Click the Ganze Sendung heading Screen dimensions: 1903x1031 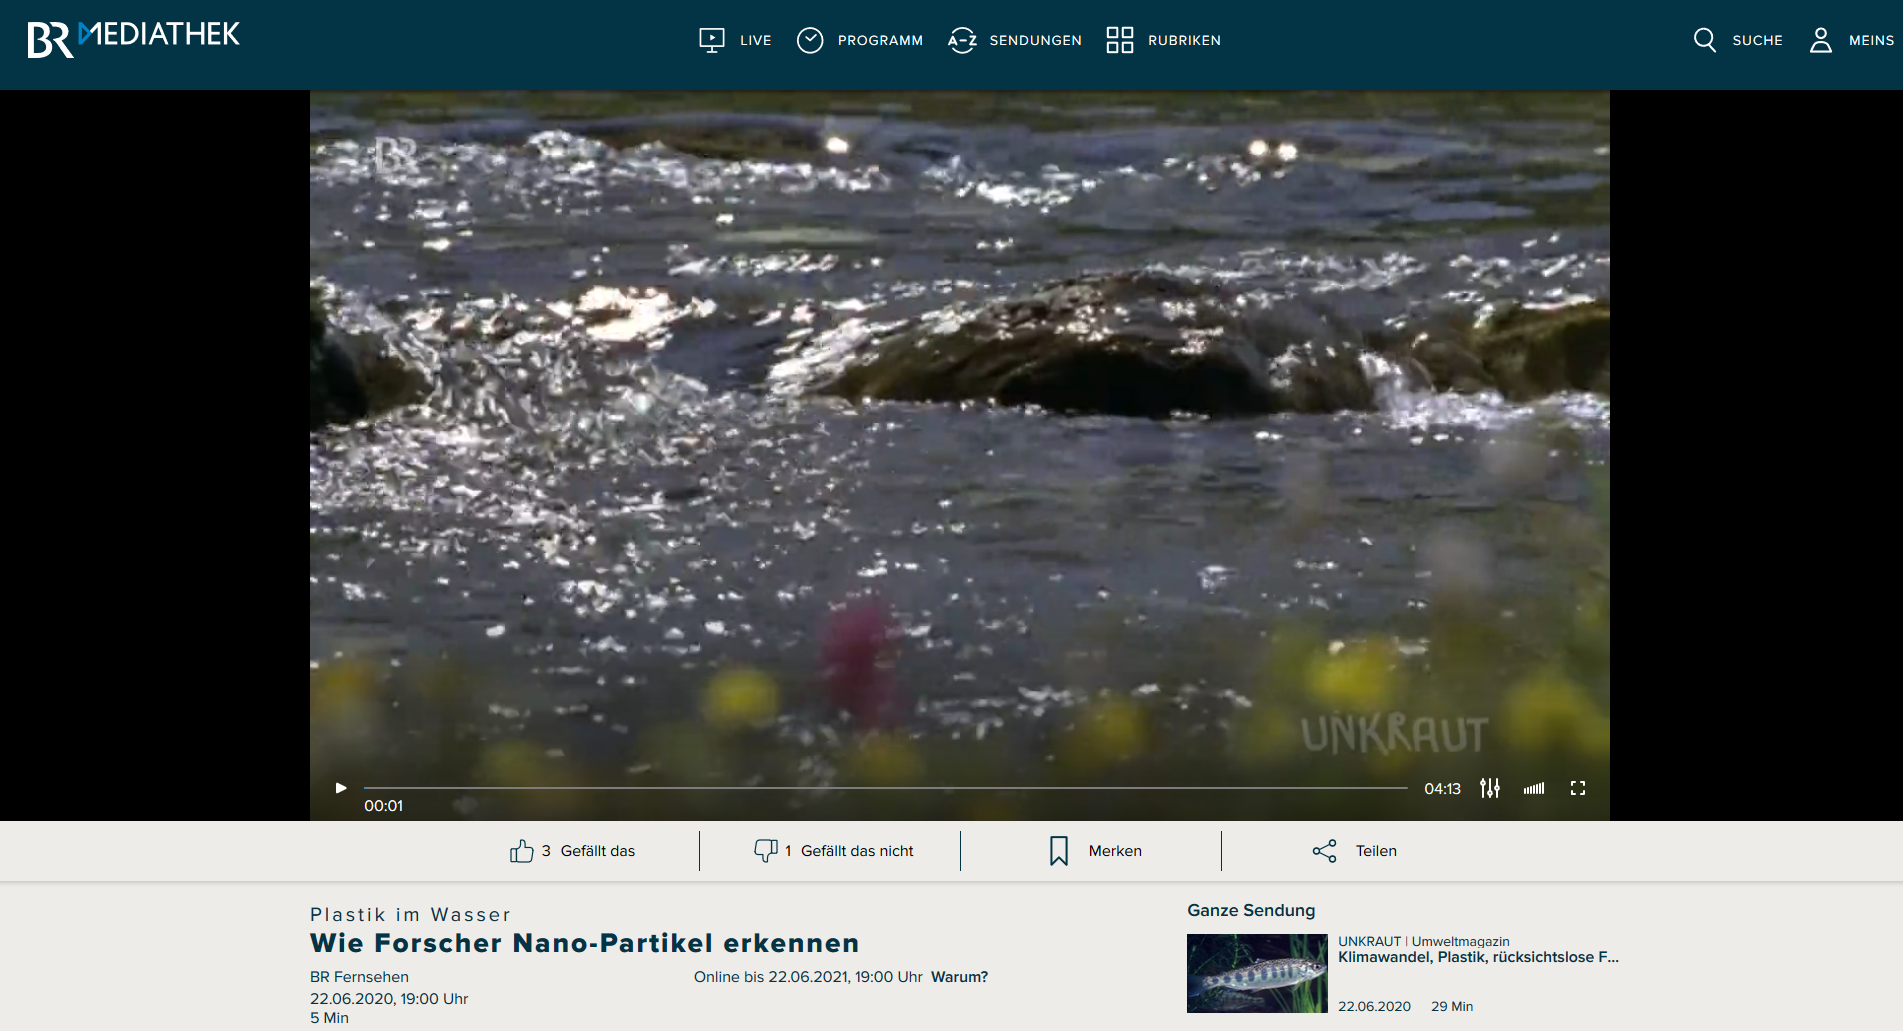pos(1251,910)
